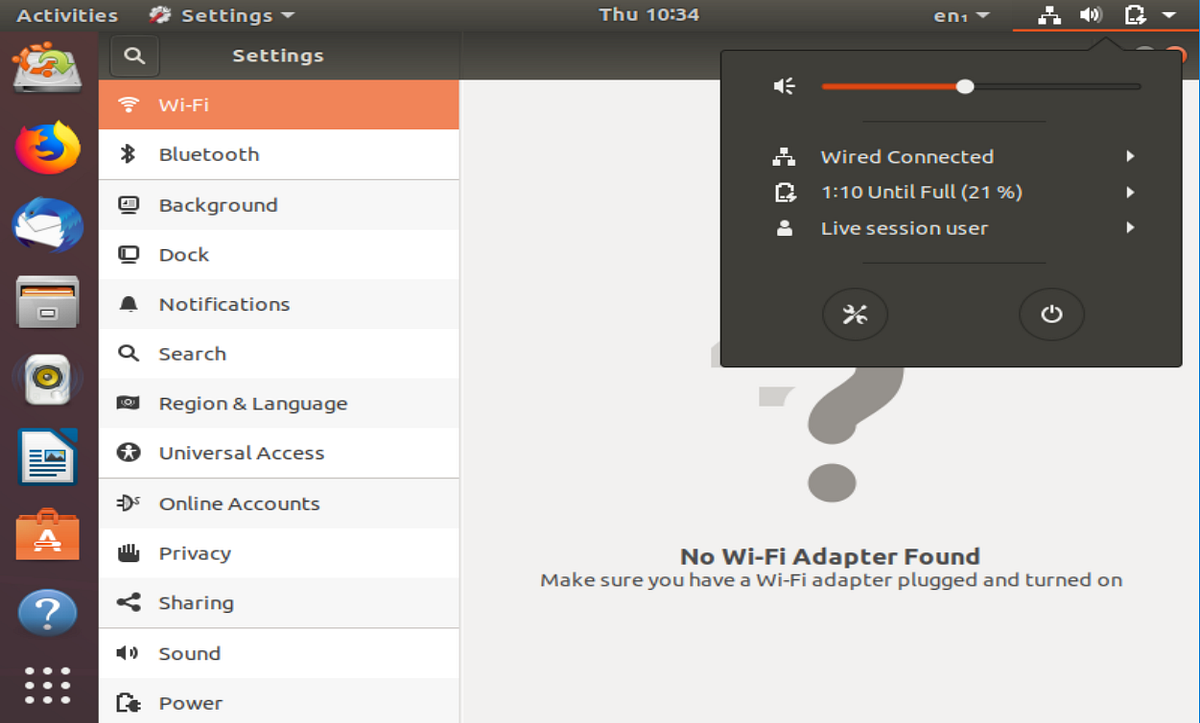Open the Help dock icon

pyautogui.click(x=47, y=612)
